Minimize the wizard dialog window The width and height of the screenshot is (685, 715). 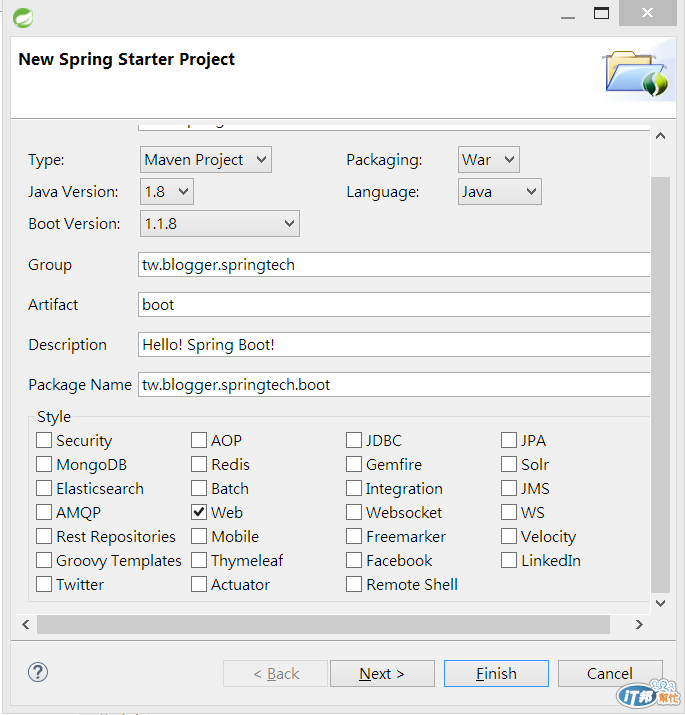(568, 17)
